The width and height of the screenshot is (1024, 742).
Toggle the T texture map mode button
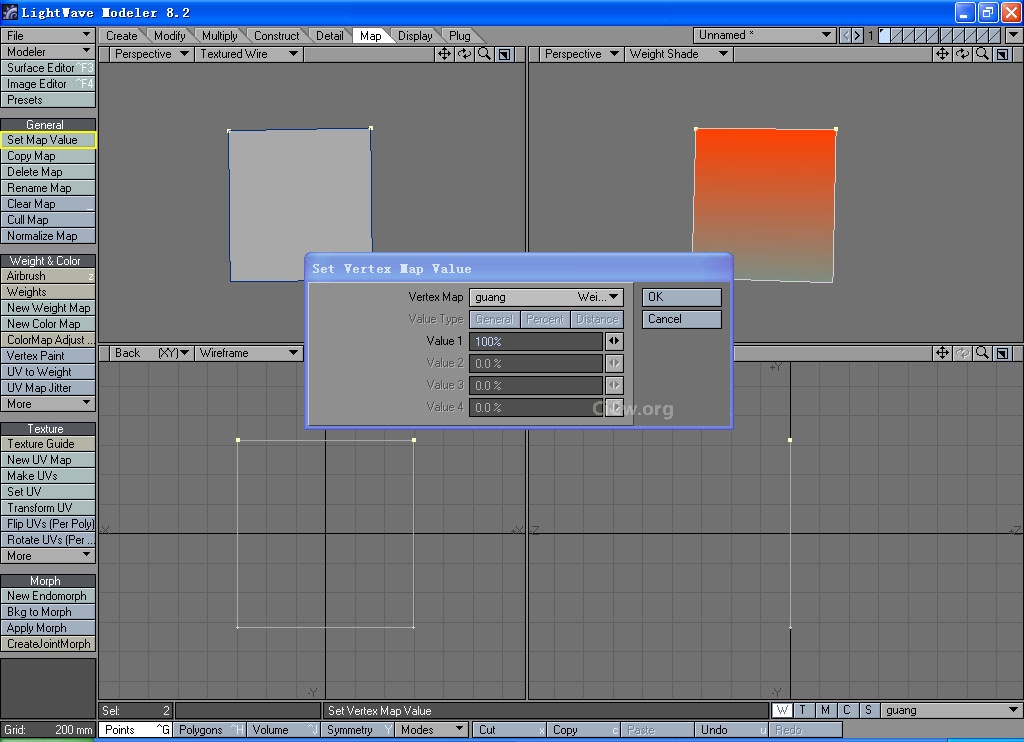803,710
